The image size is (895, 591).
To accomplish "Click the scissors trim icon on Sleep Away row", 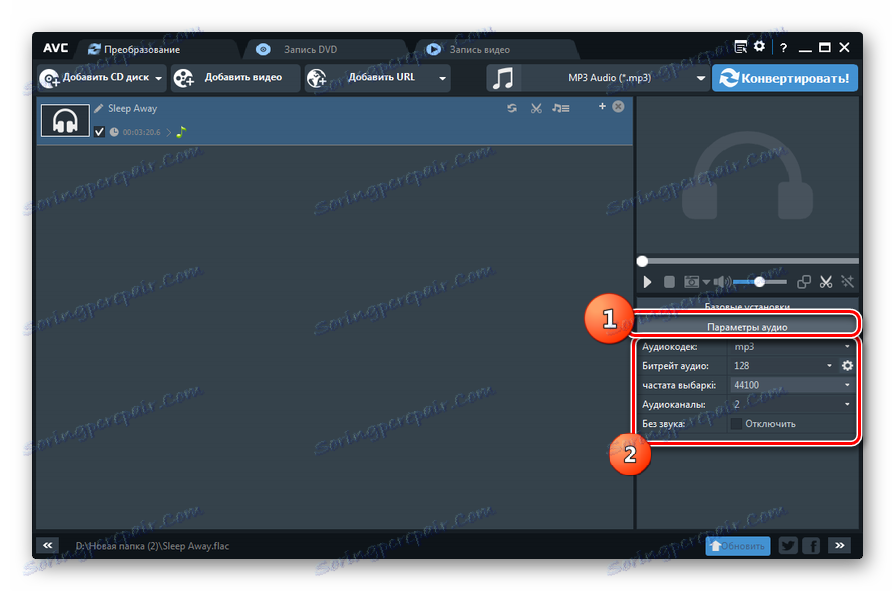I will (536, 108).
